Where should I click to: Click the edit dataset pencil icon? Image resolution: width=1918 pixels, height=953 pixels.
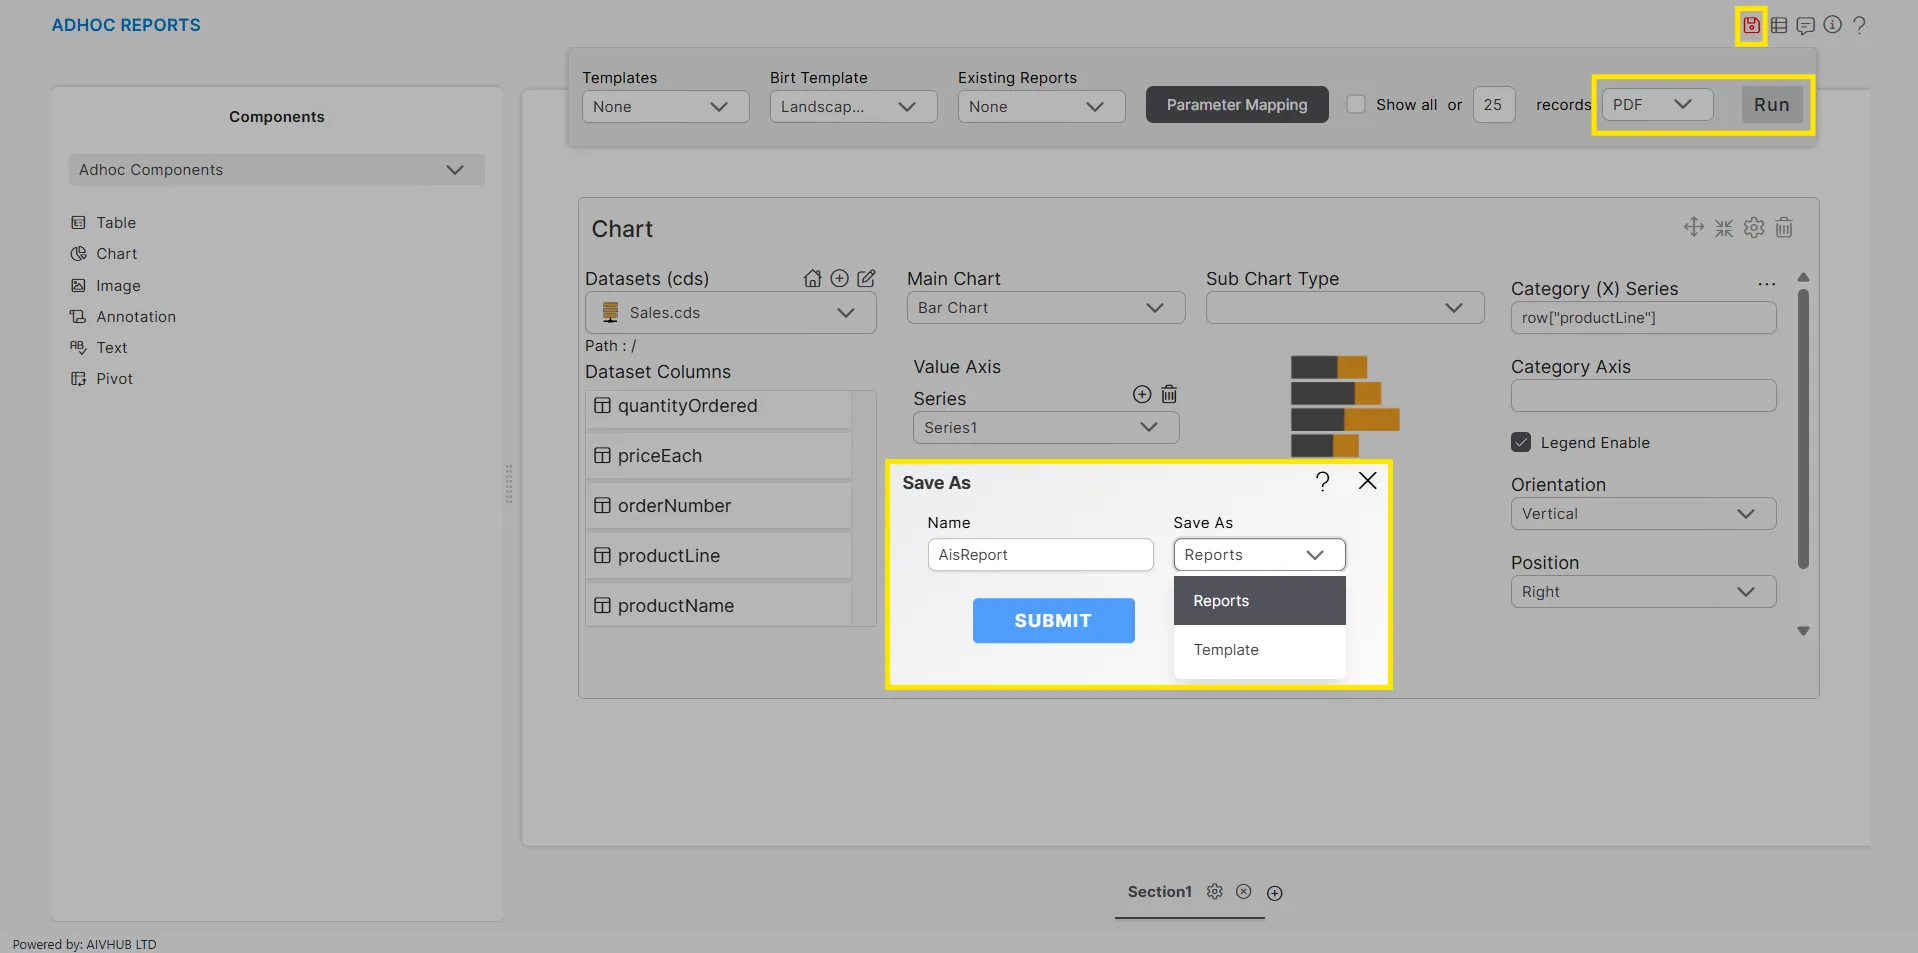[x=866, y=279]
